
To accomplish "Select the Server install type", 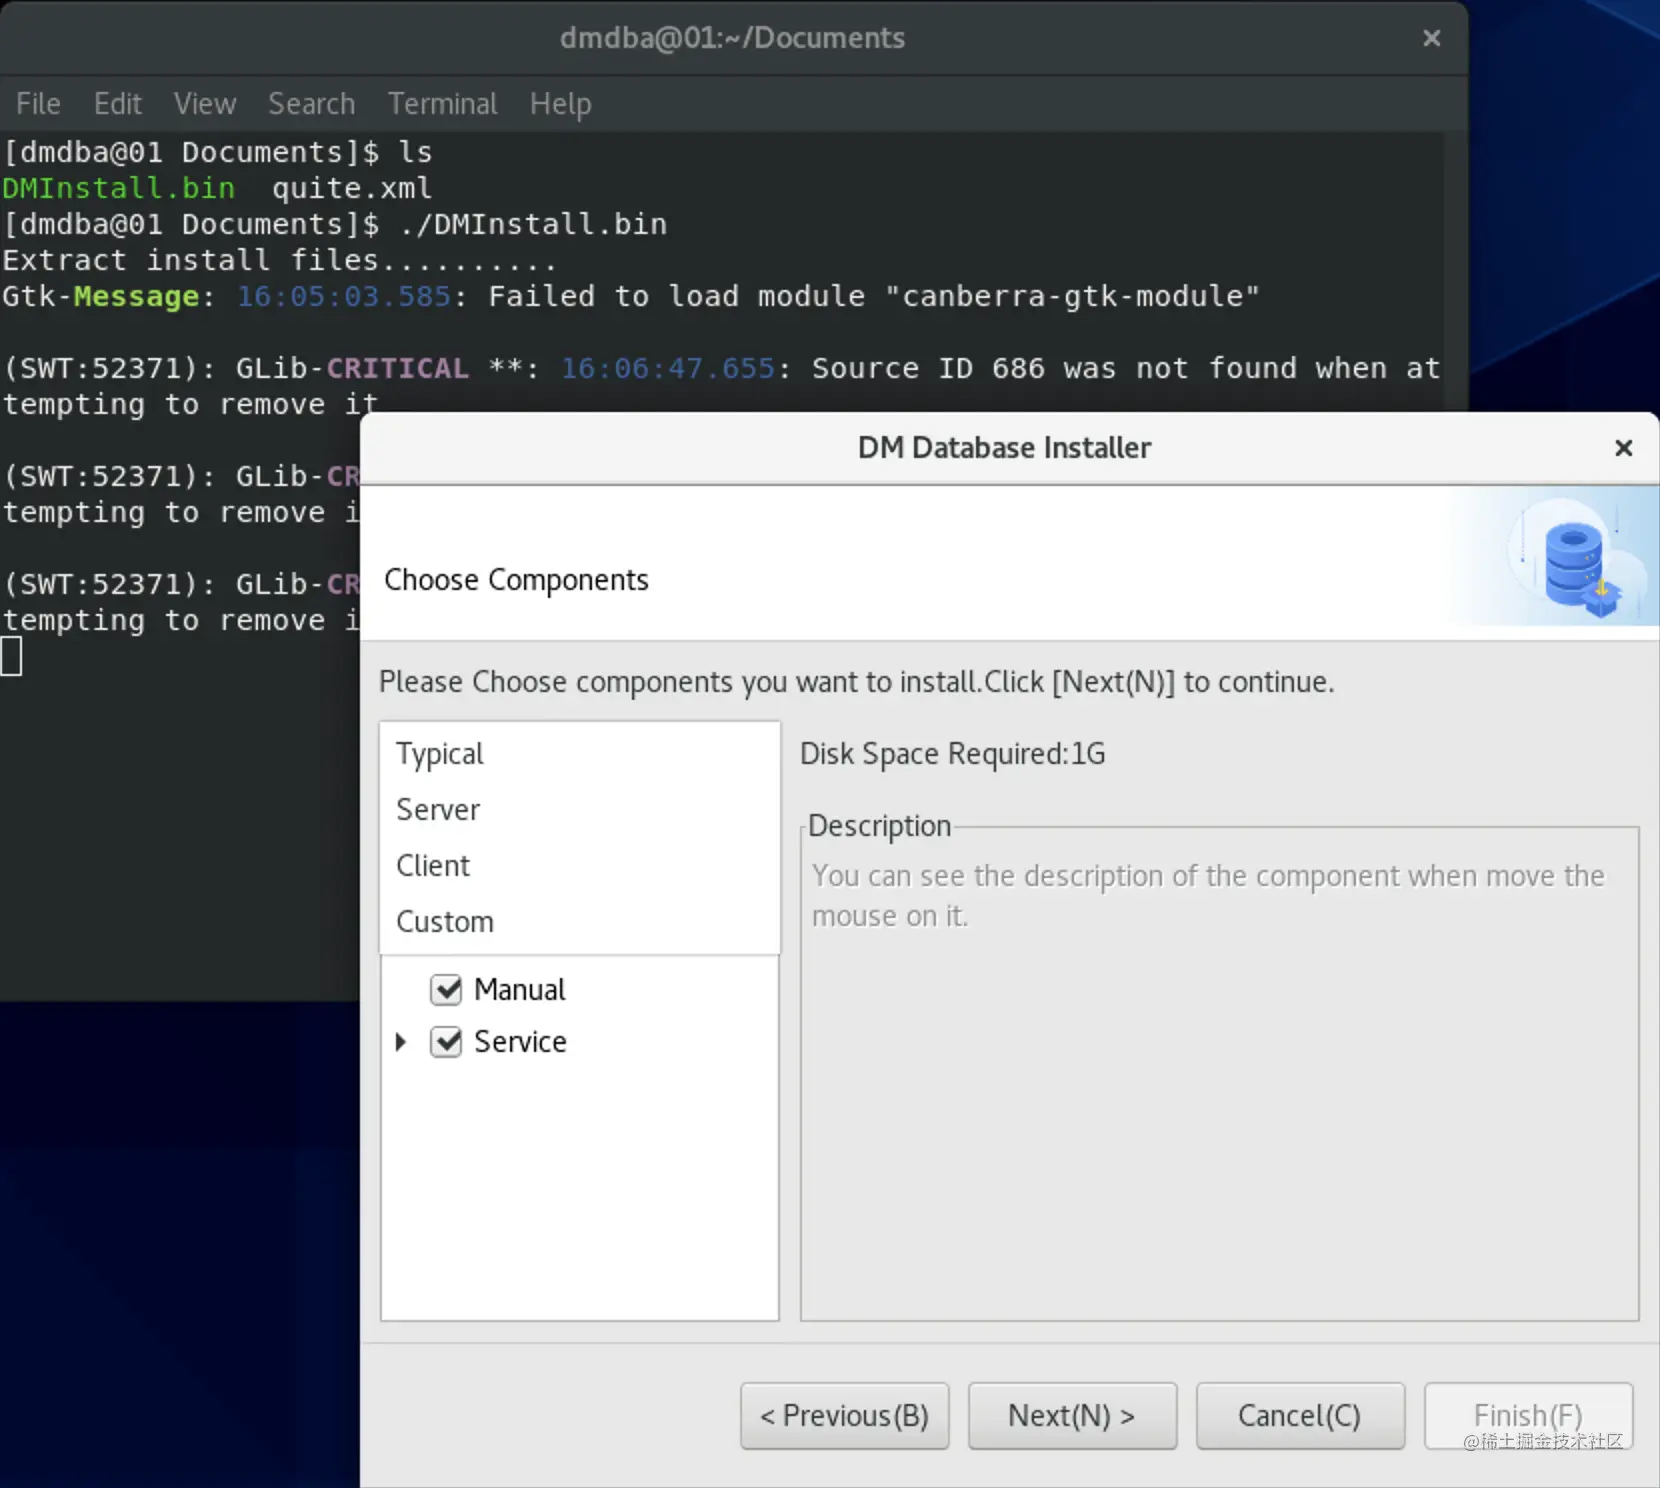I will [x=580, y=809].
